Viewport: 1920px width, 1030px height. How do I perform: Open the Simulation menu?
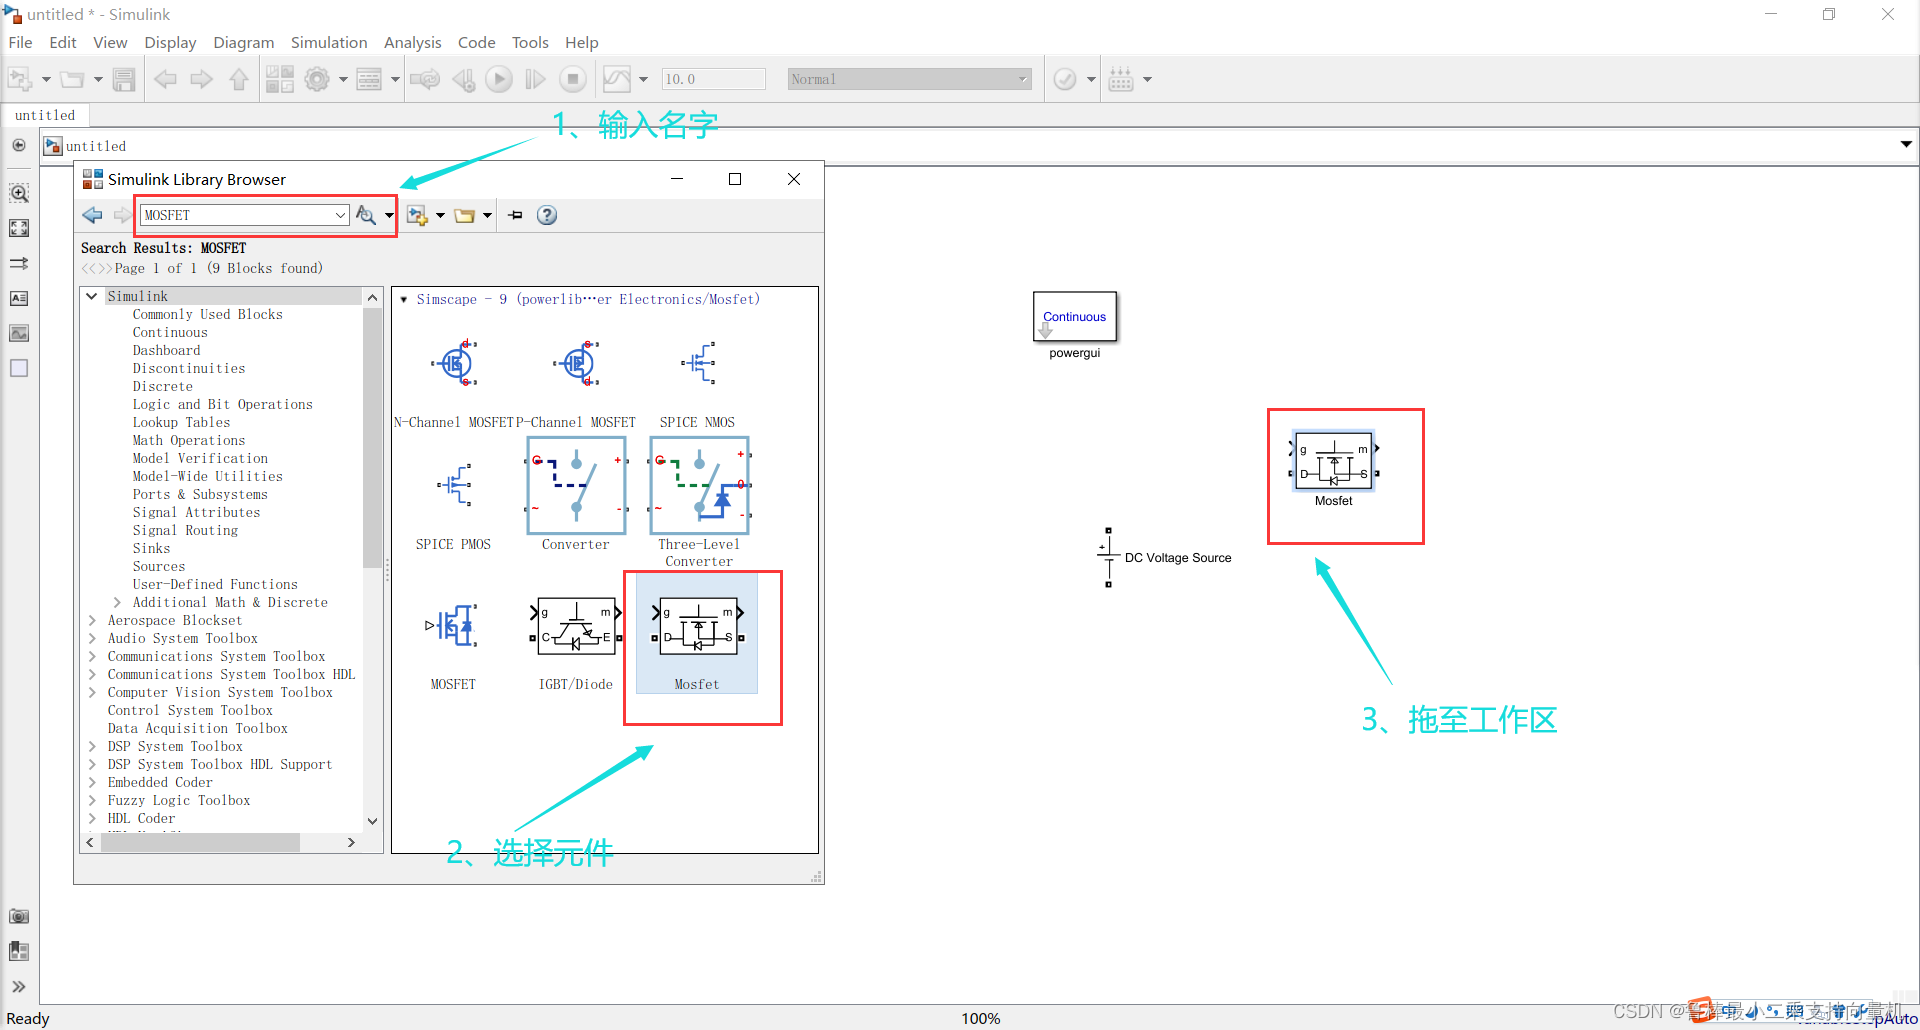[329, 42]
